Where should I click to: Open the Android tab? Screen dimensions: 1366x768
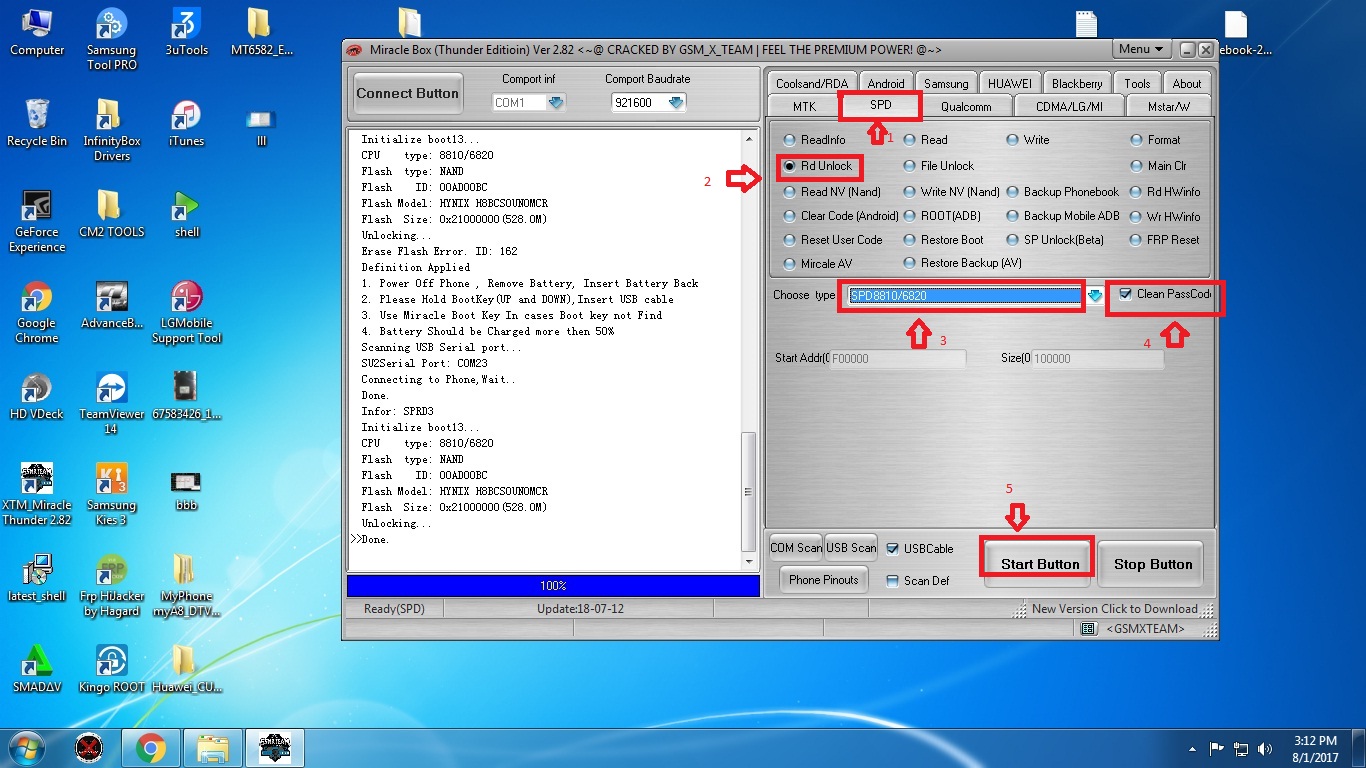coord(886,84)
